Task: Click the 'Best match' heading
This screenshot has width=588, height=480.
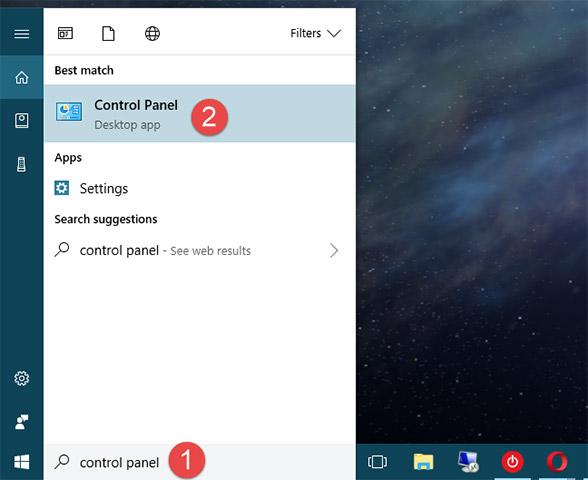Action: pos(84,70)
